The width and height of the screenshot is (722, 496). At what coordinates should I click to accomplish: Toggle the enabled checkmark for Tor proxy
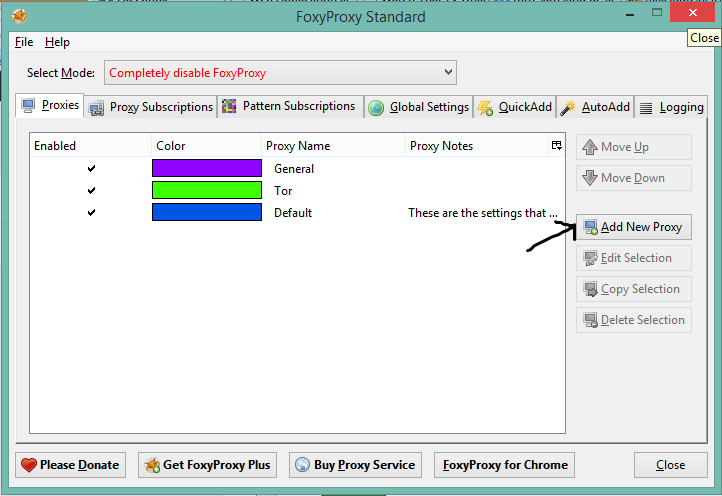pyautogui.click(x=91, y=190)
